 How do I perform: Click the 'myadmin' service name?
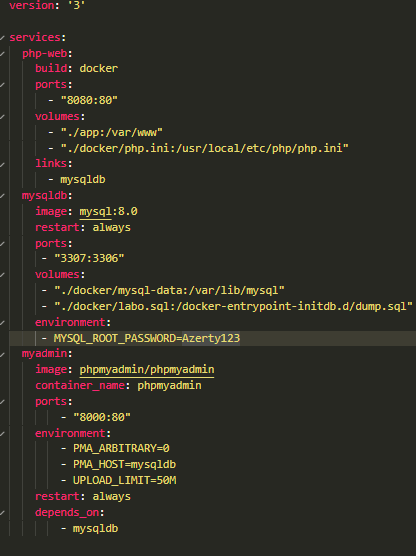pos(45,354)
